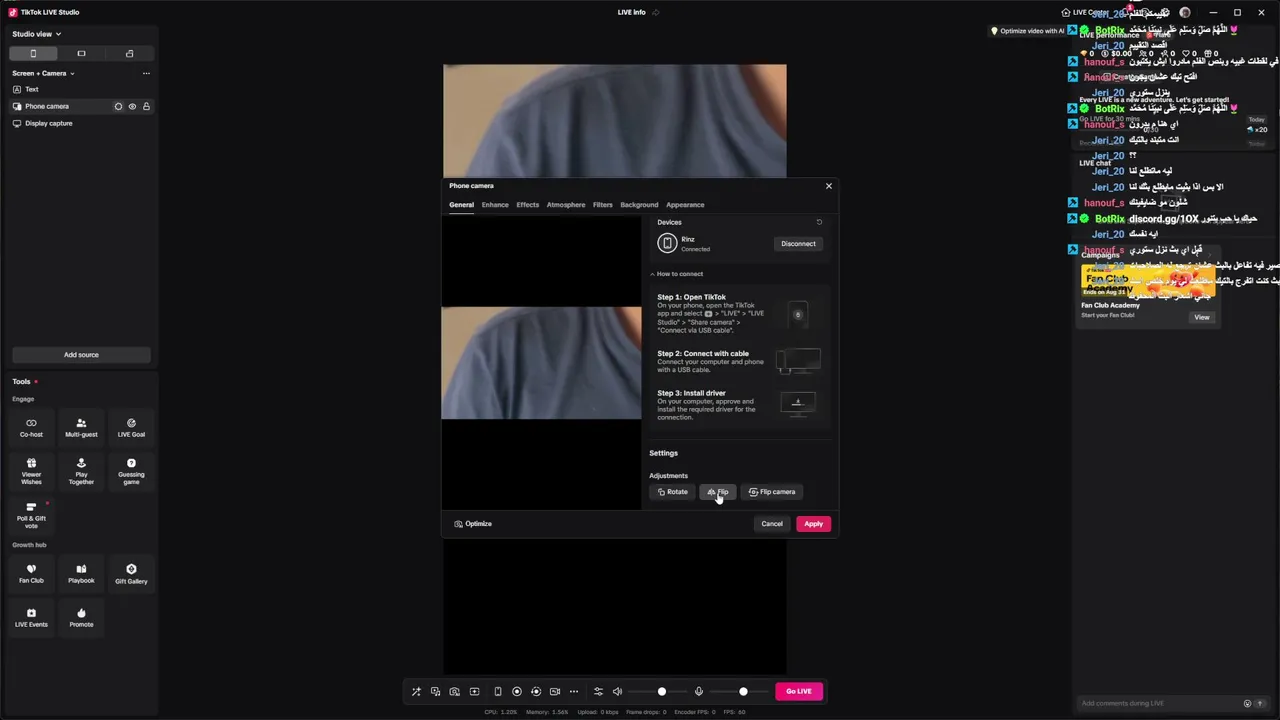
Task: Open Poll & Gift vote tool
Action: coord(31,516)
